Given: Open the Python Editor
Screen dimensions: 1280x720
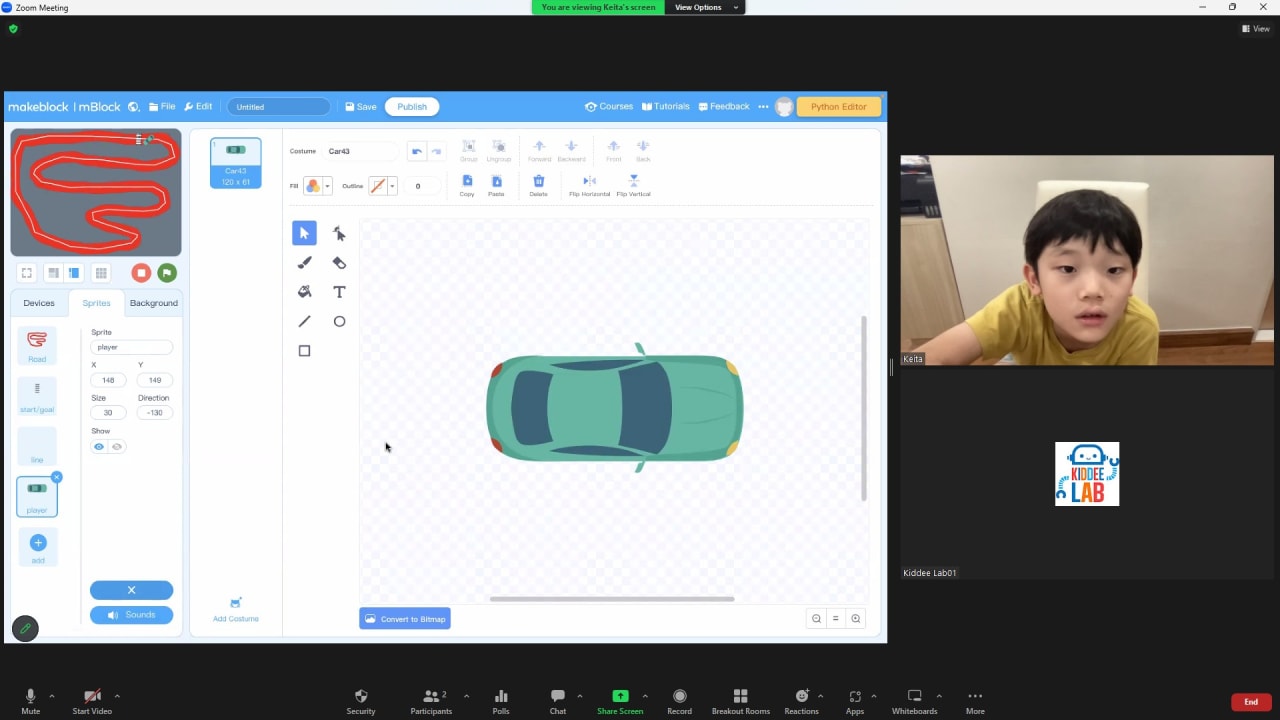Looking at the screenshot, I should point(838,107).
